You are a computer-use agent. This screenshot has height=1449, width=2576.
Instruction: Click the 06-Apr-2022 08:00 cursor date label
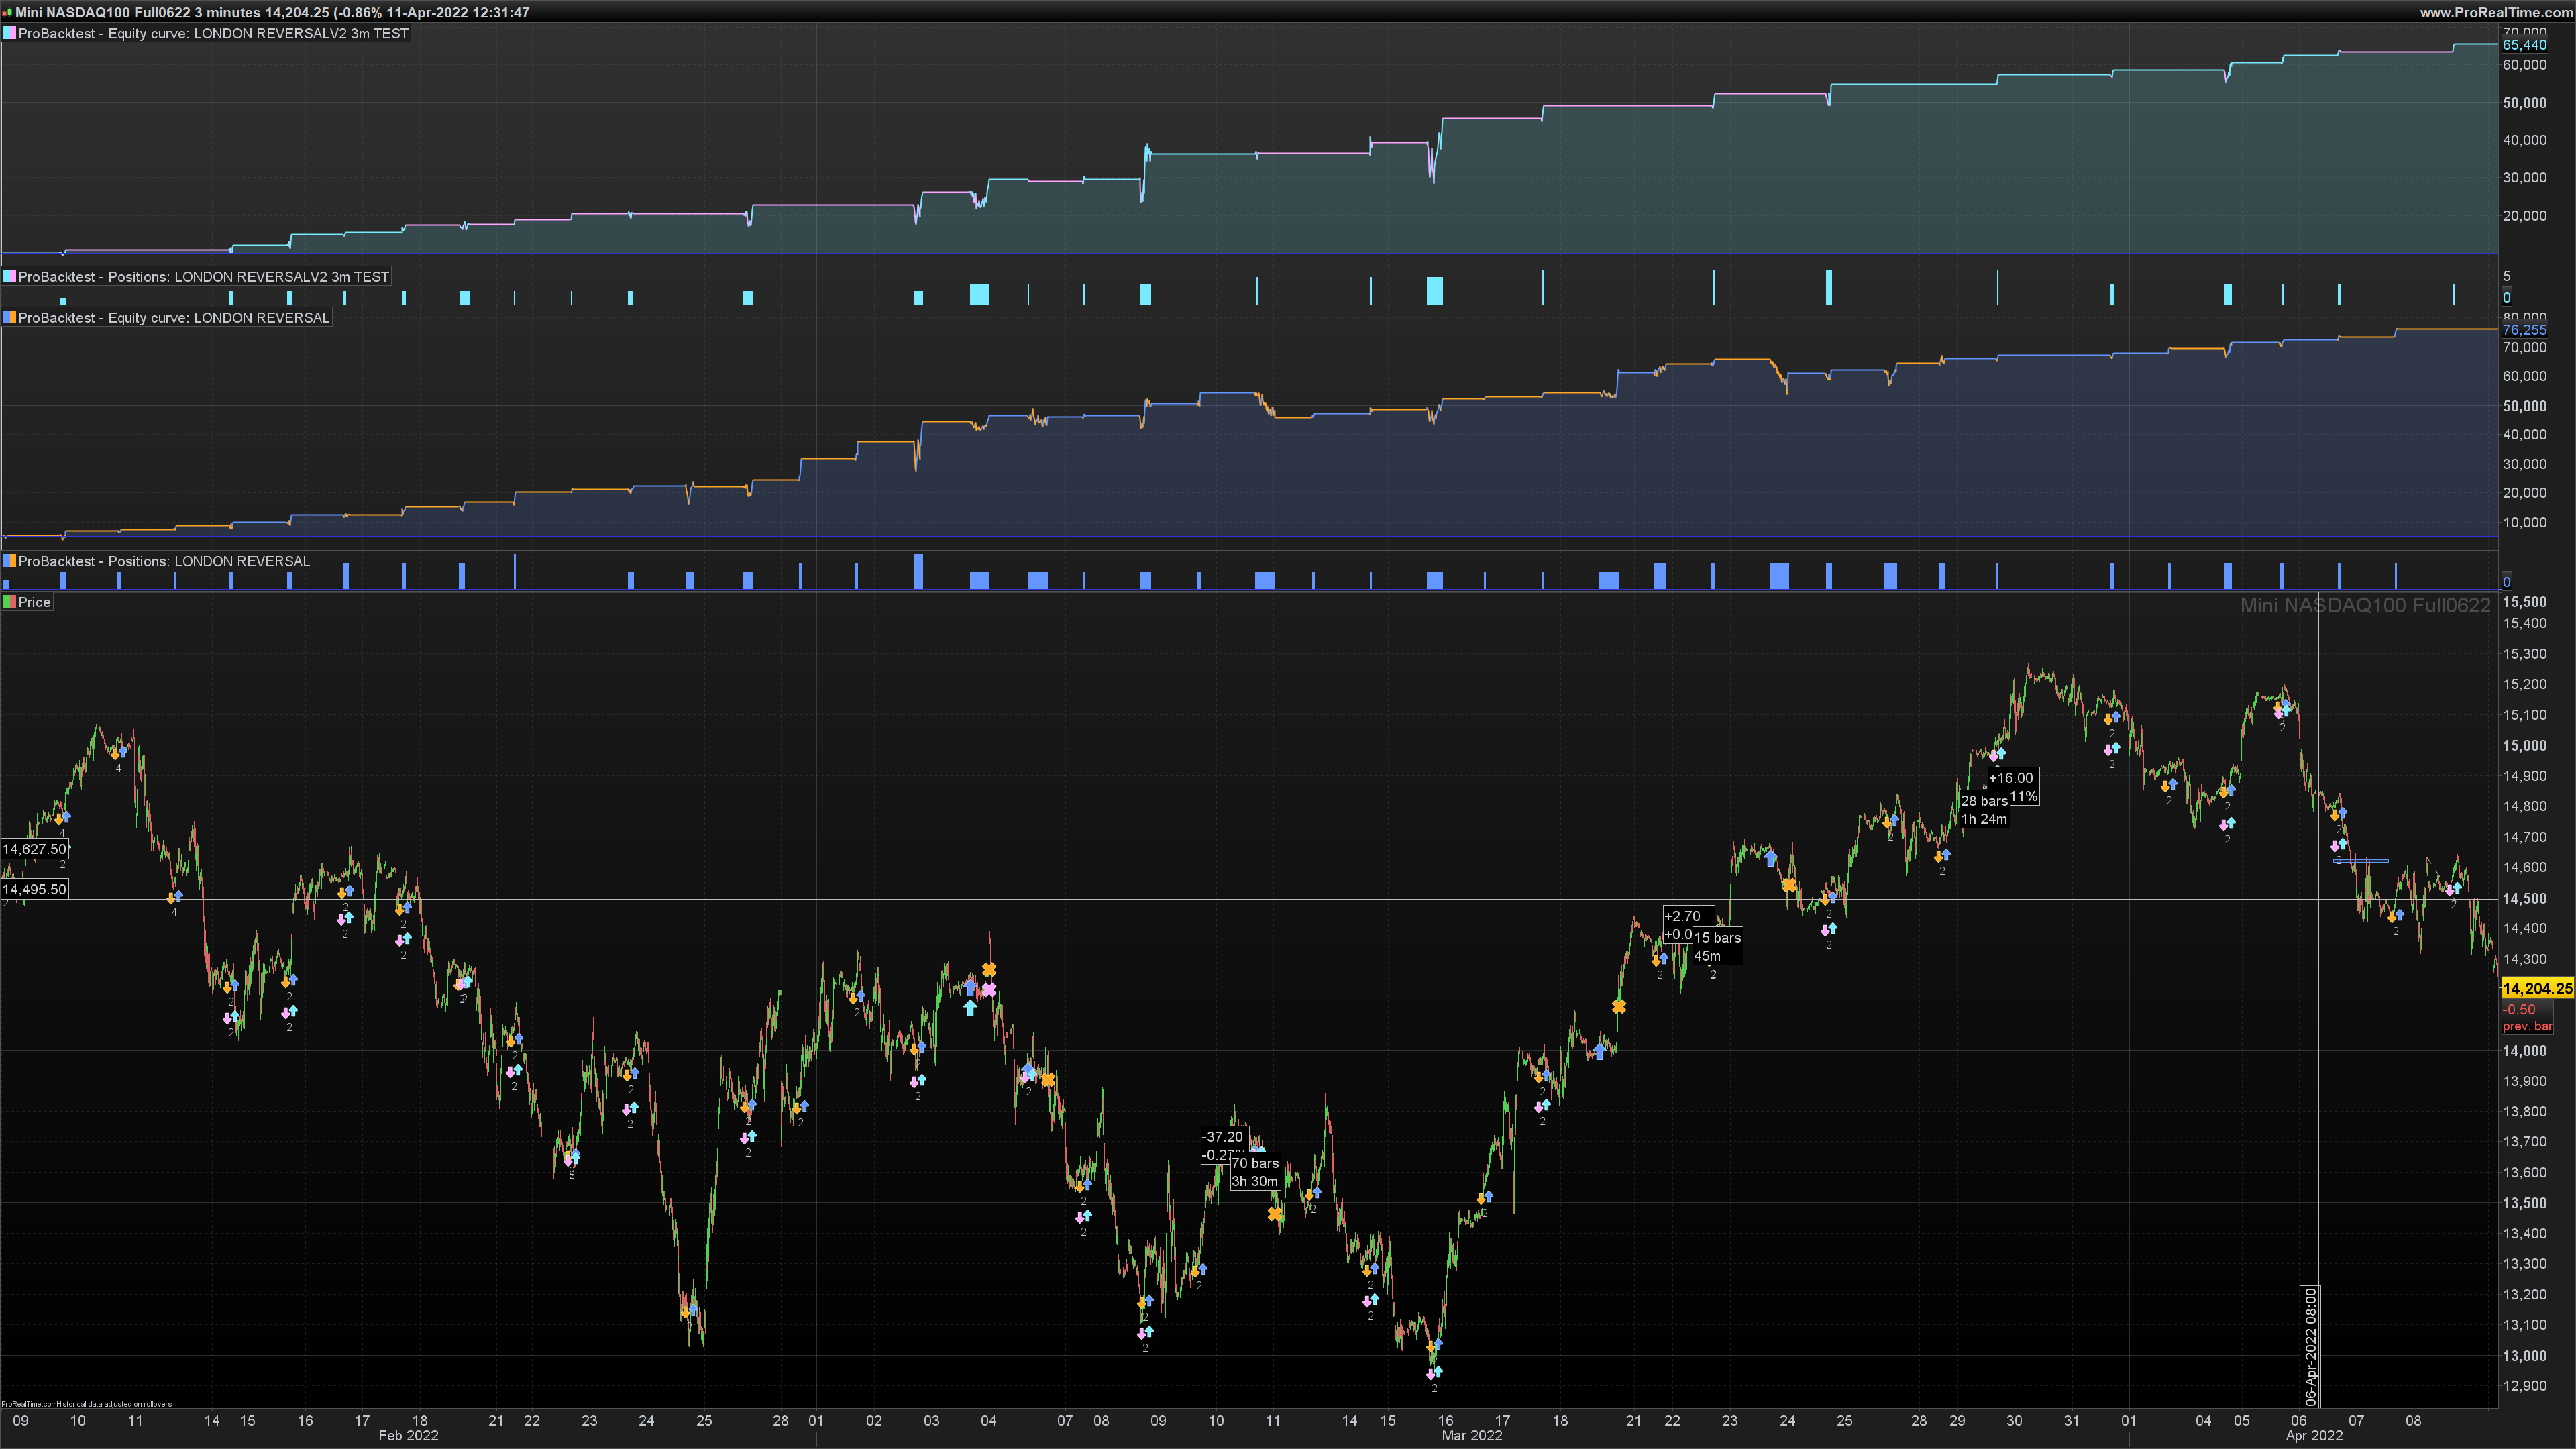point(2310,1346)
